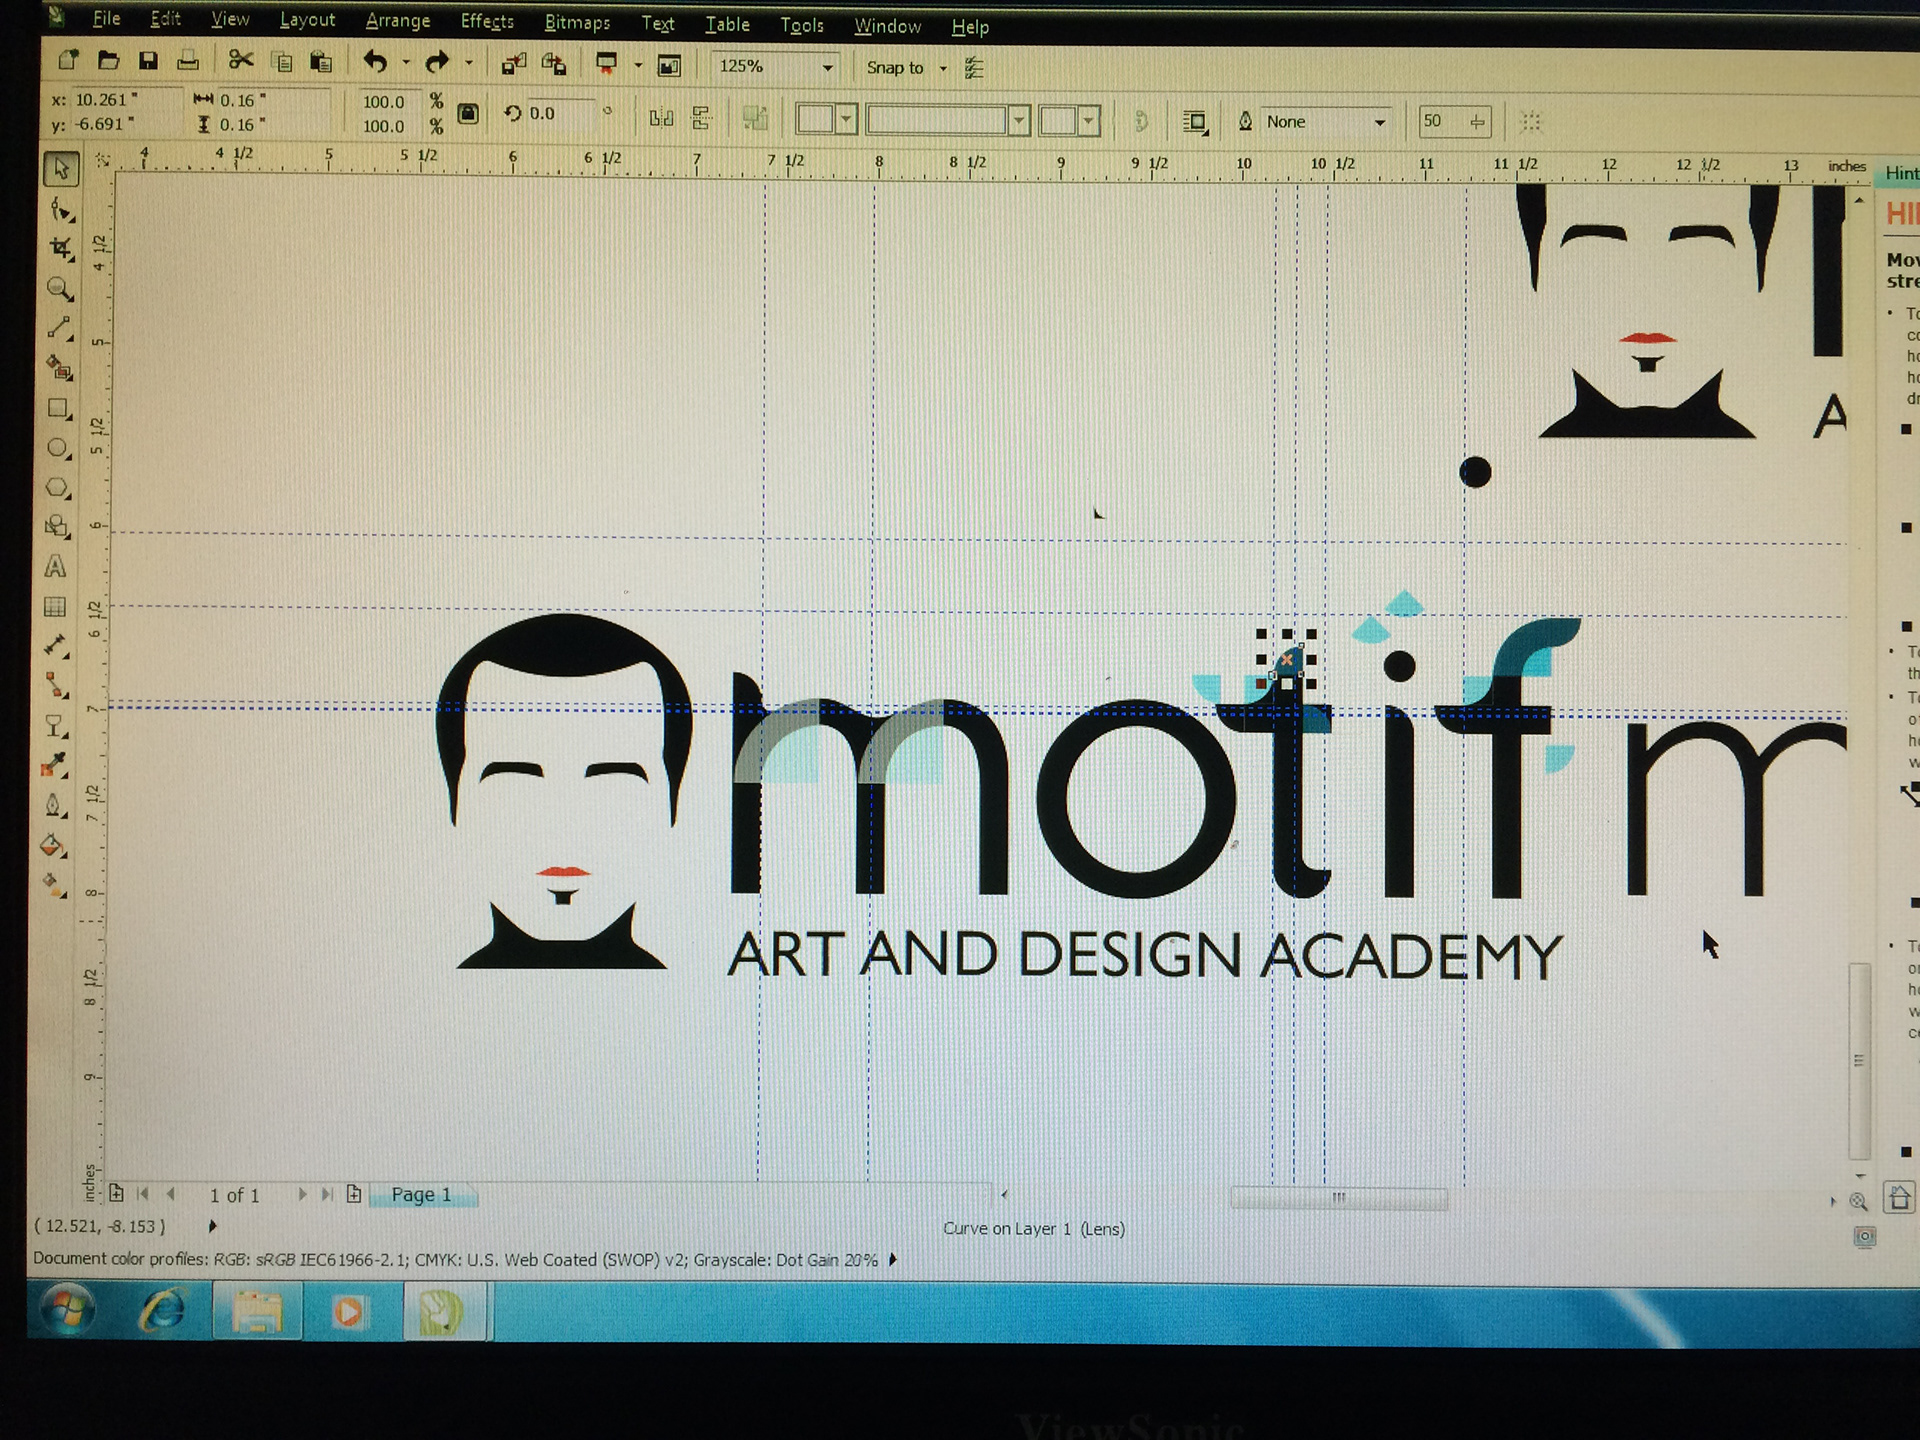Select the Crop tool
The image size is (1920, 1440).
60,248
